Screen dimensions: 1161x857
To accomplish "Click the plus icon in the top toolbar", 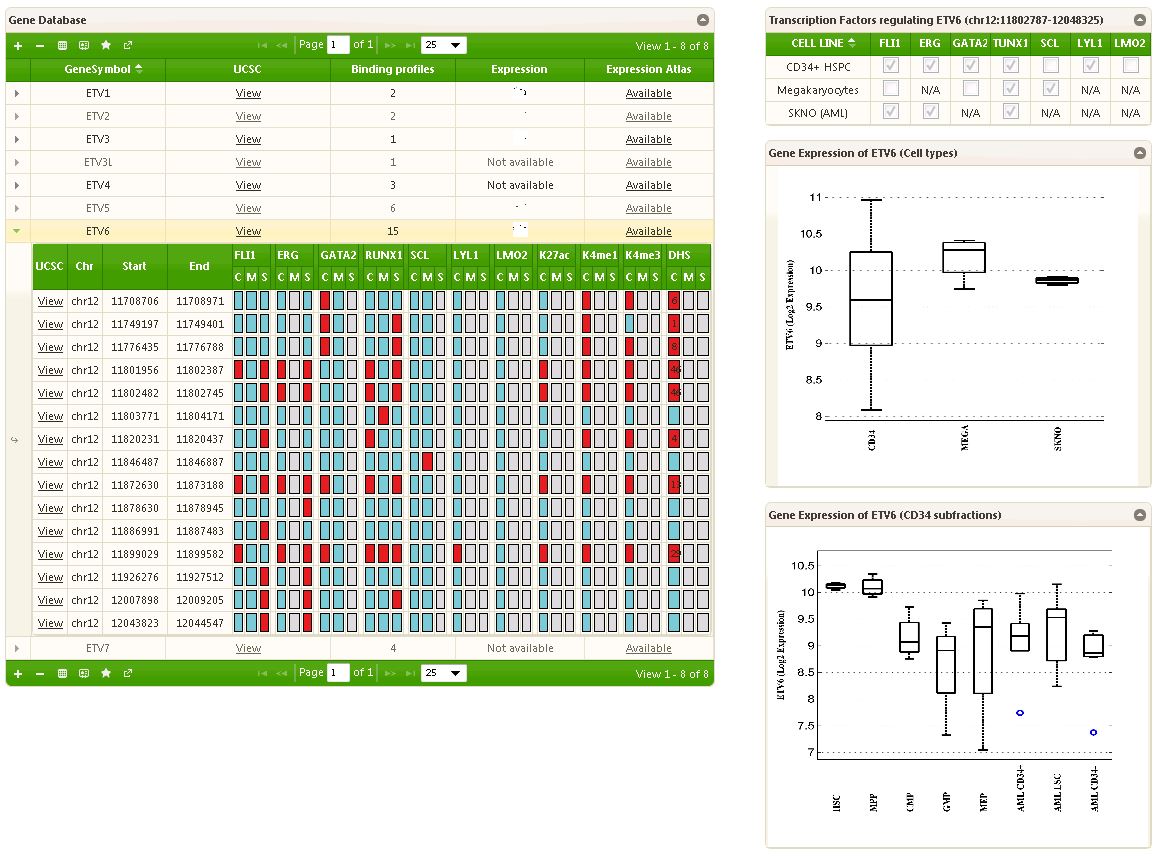I will (18, 46).
